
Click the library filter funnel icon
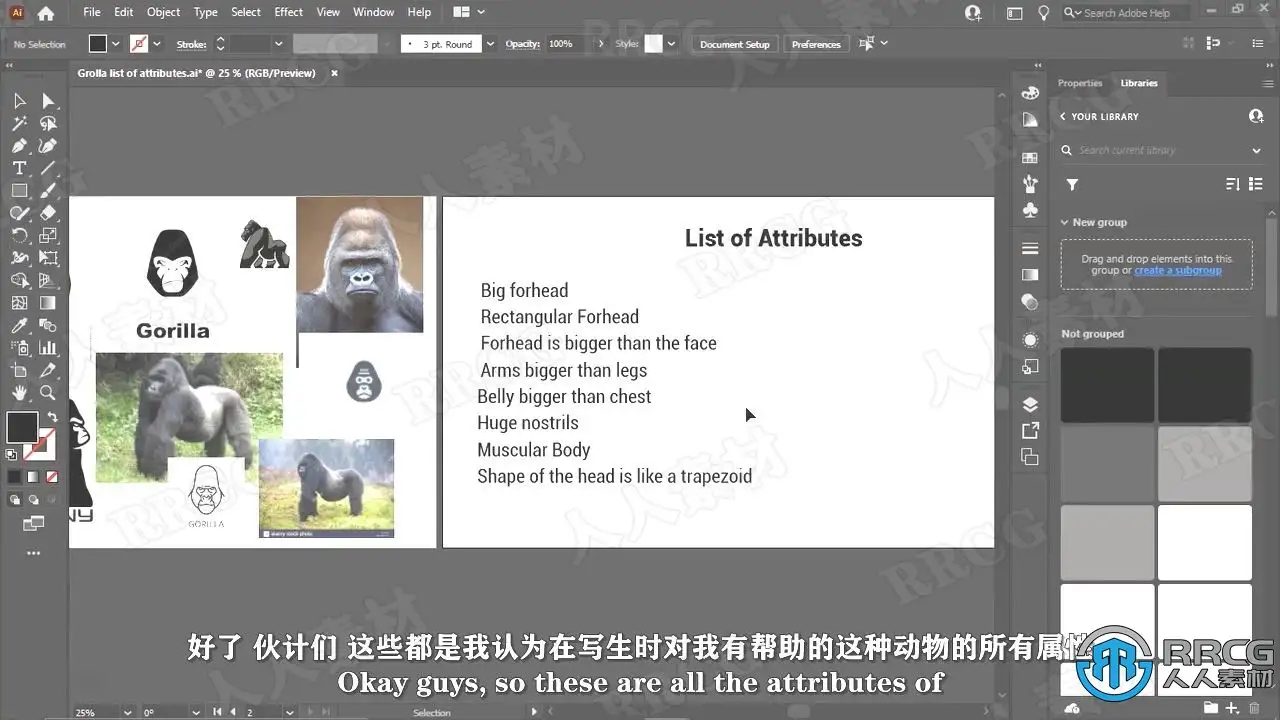(x=1072, y=185)
